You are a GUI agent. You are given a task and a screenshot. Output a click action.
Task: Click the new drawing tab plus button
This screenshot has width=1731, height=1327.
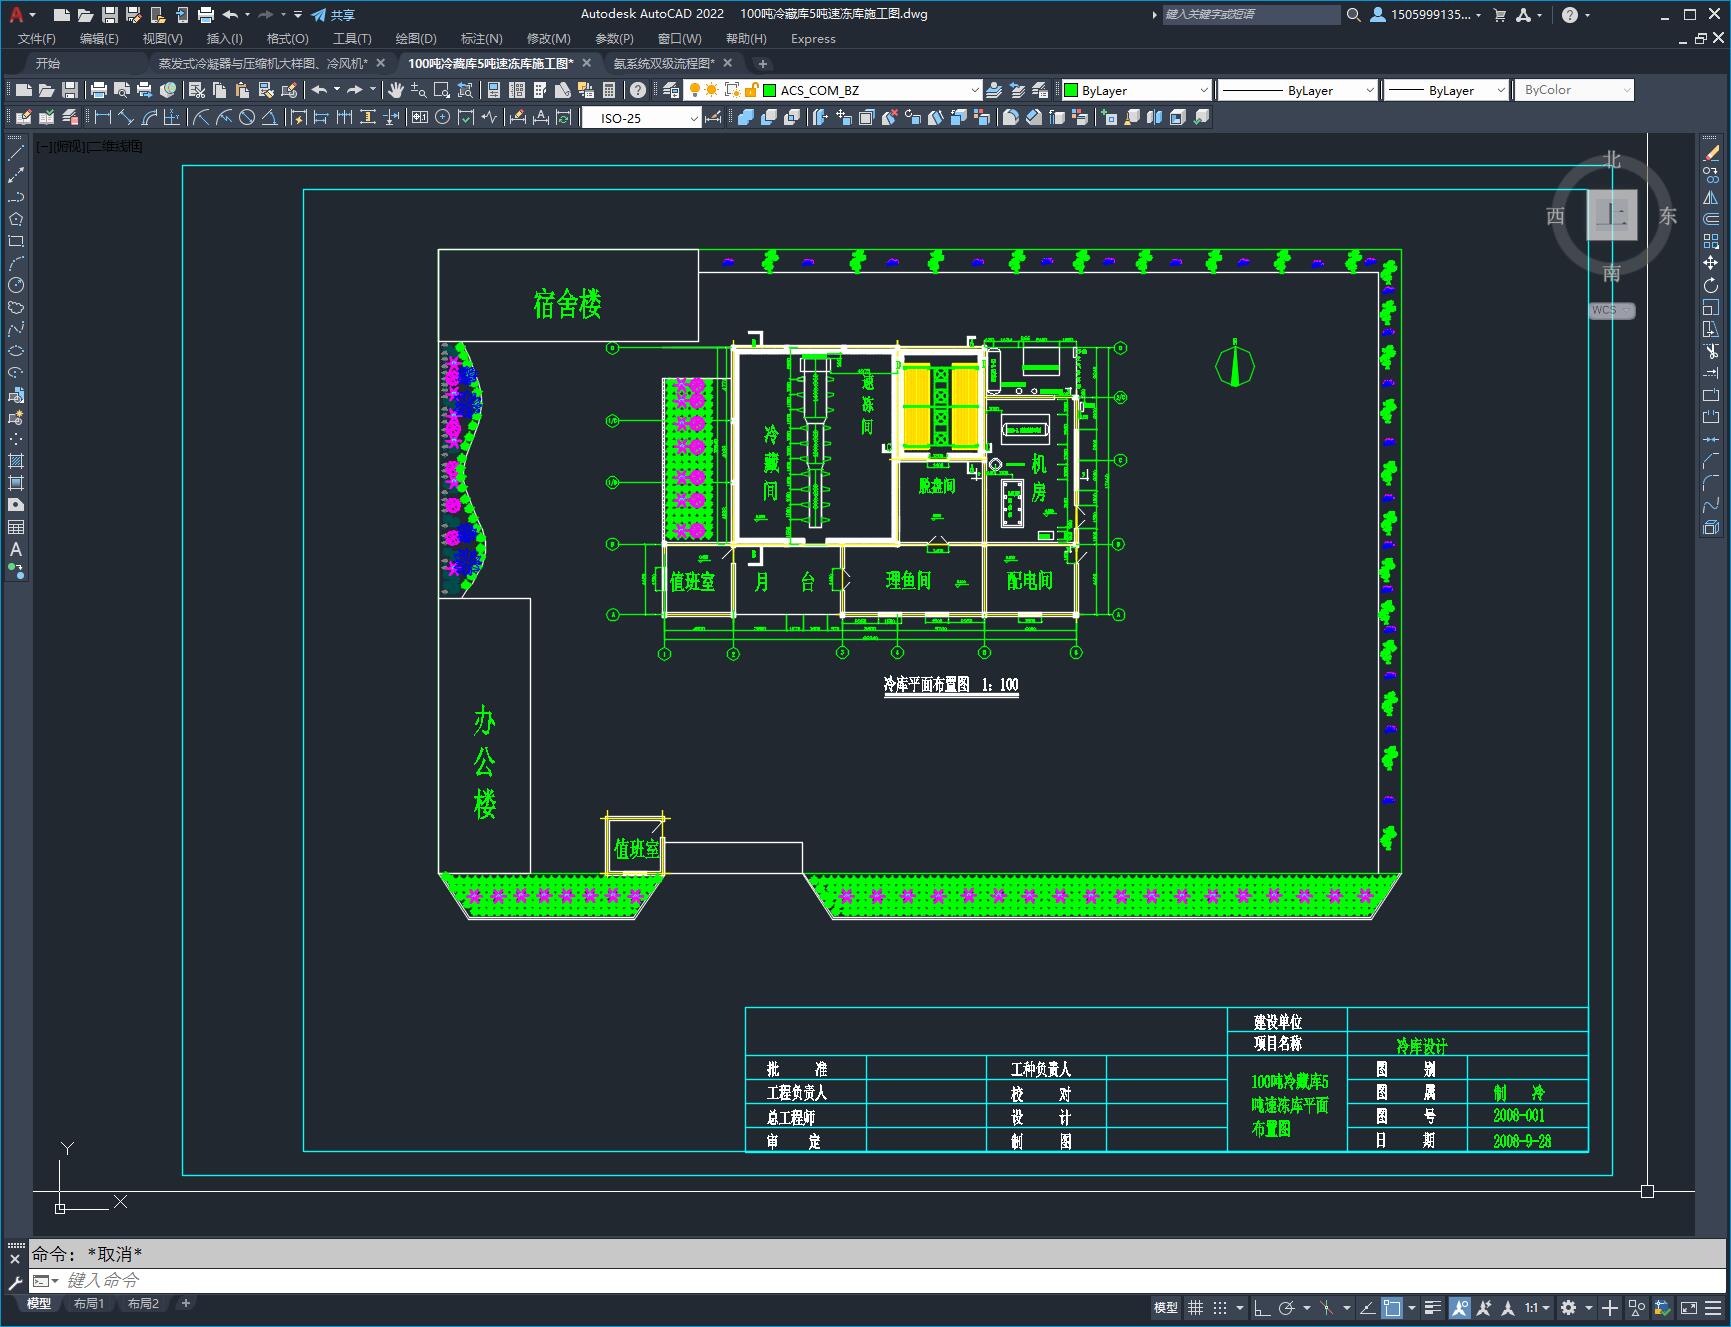(763, 63)
